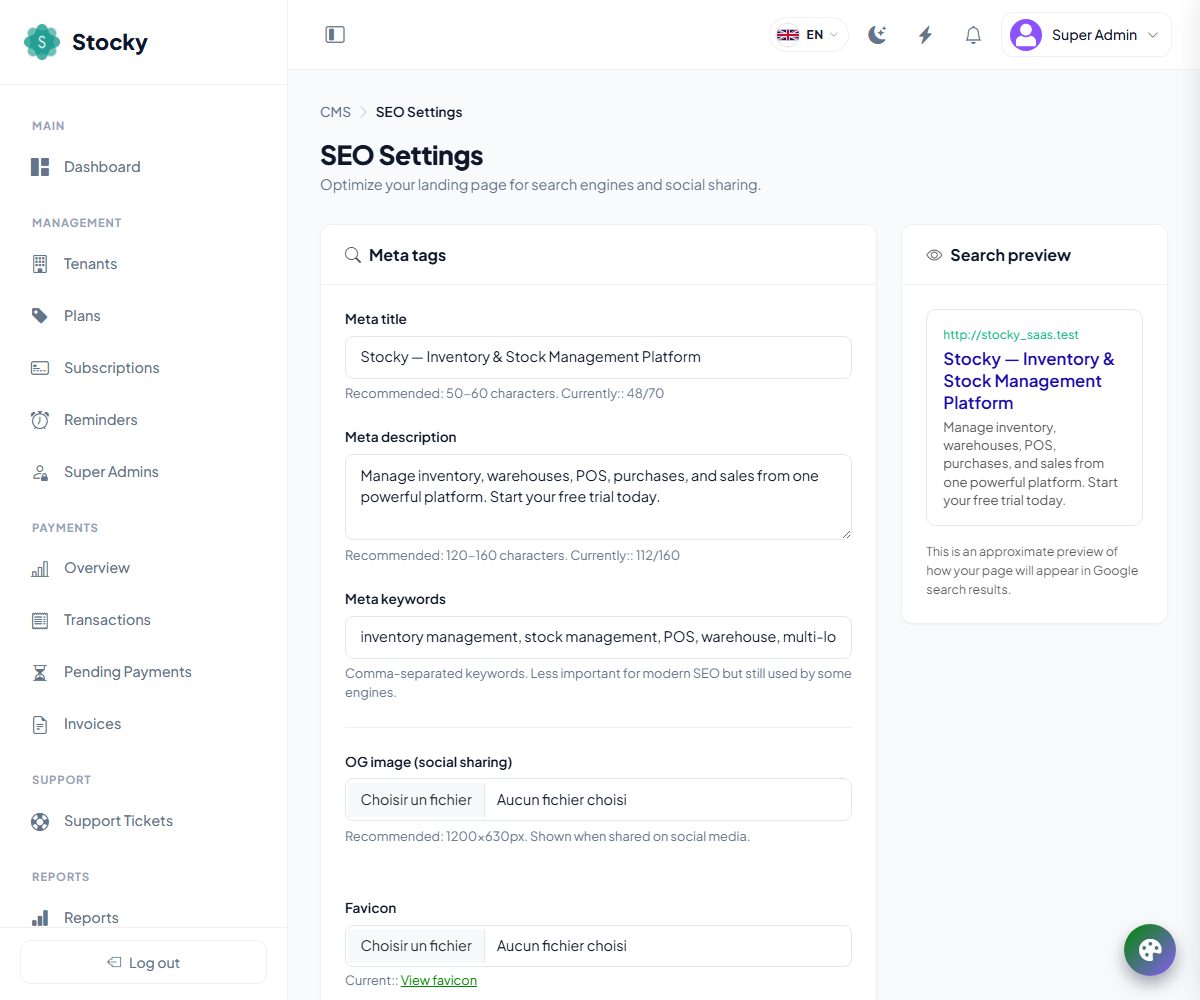Click the SEO Settings page heading
The height and width of the screenshot is (1000, 1200).
pyautogui.click(x=401, y=155)
